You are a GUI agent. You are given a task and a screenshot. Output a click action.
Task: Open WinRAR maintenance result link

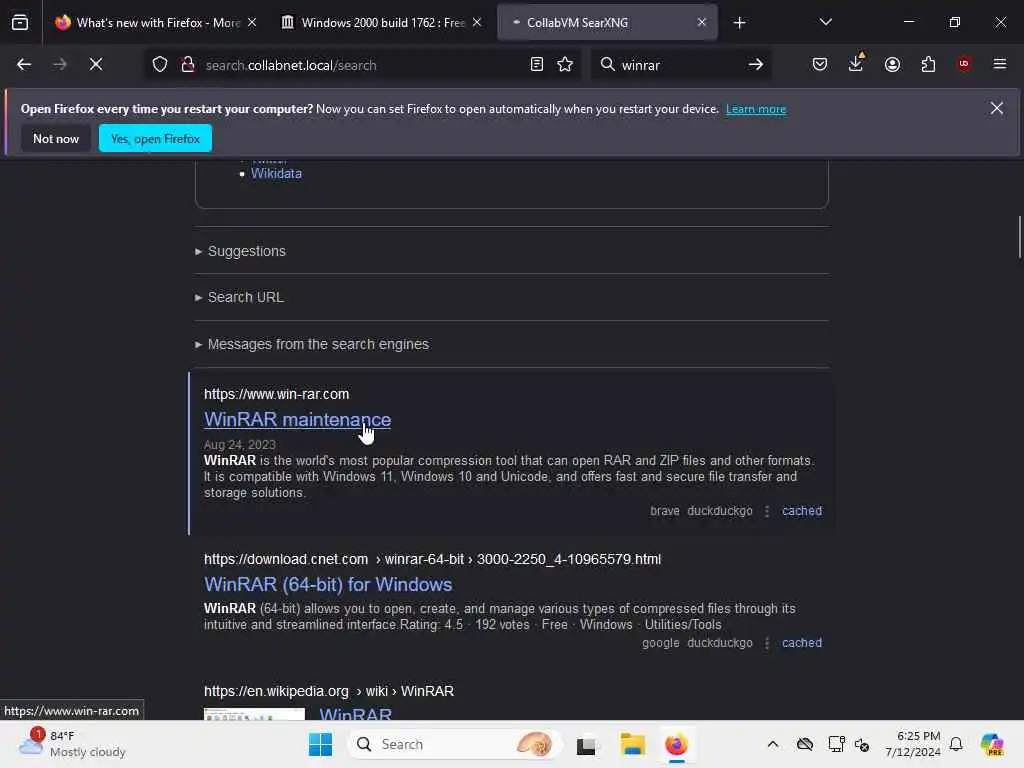297,419
